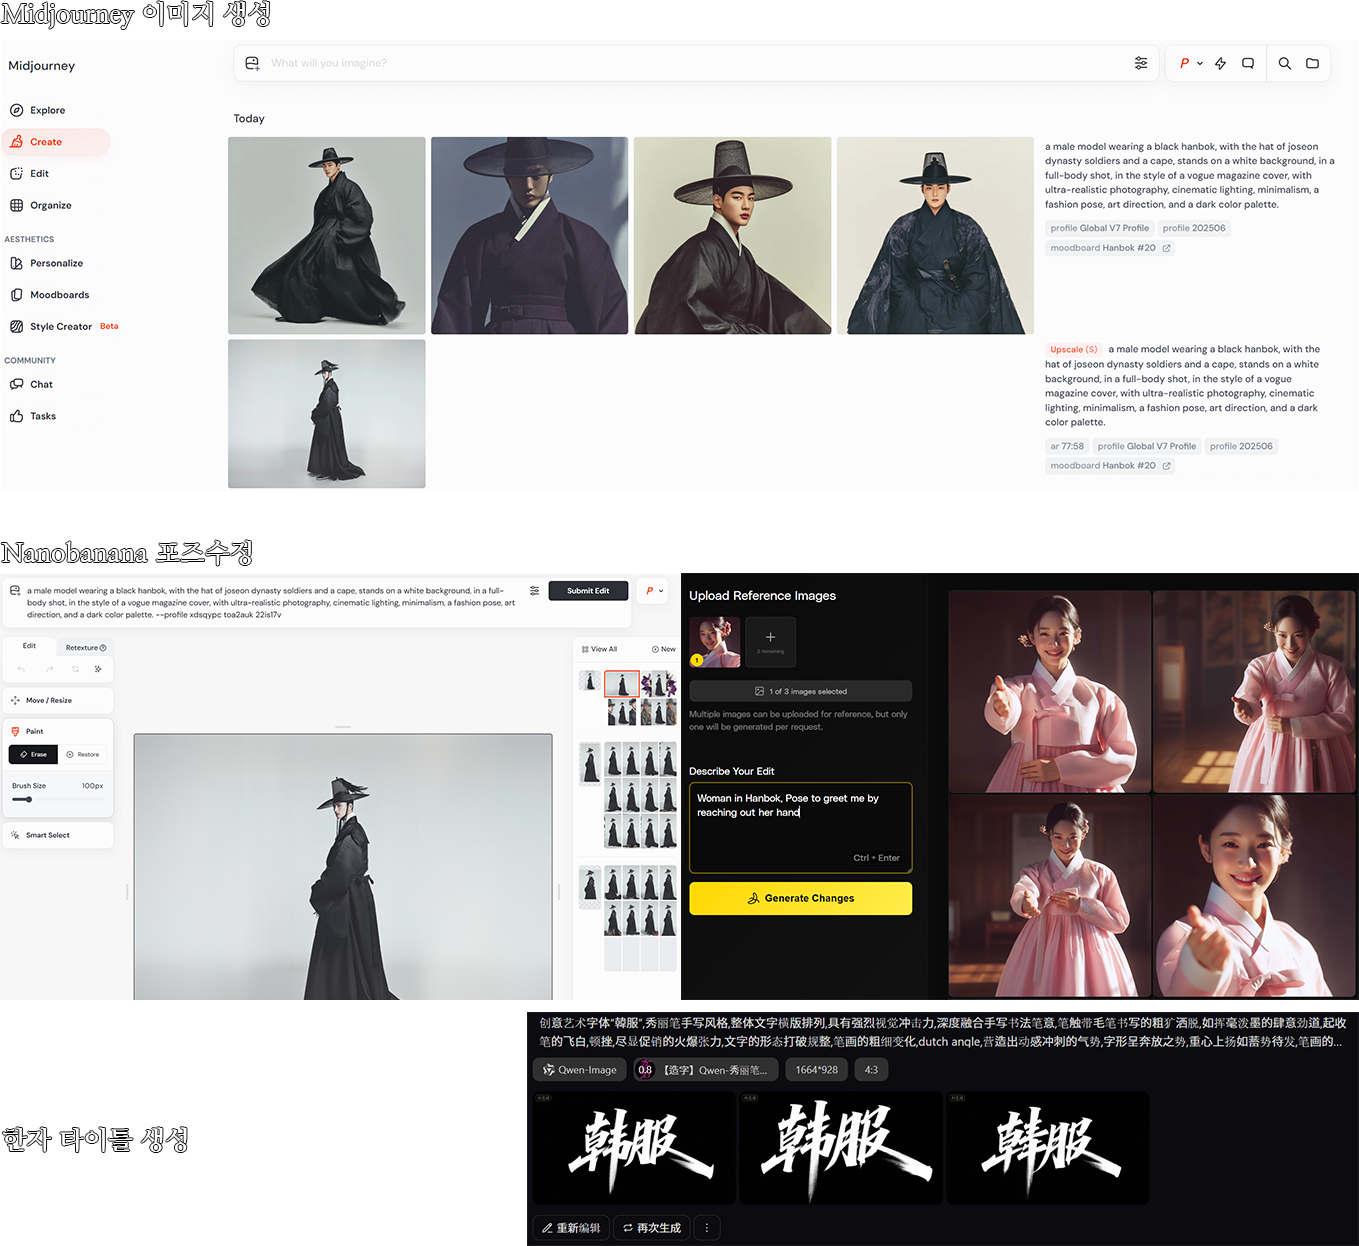This screenshot has height=1246, width=1359.
Task: Open the P profile dropdown in the top bar
Action: (1188, 62)
